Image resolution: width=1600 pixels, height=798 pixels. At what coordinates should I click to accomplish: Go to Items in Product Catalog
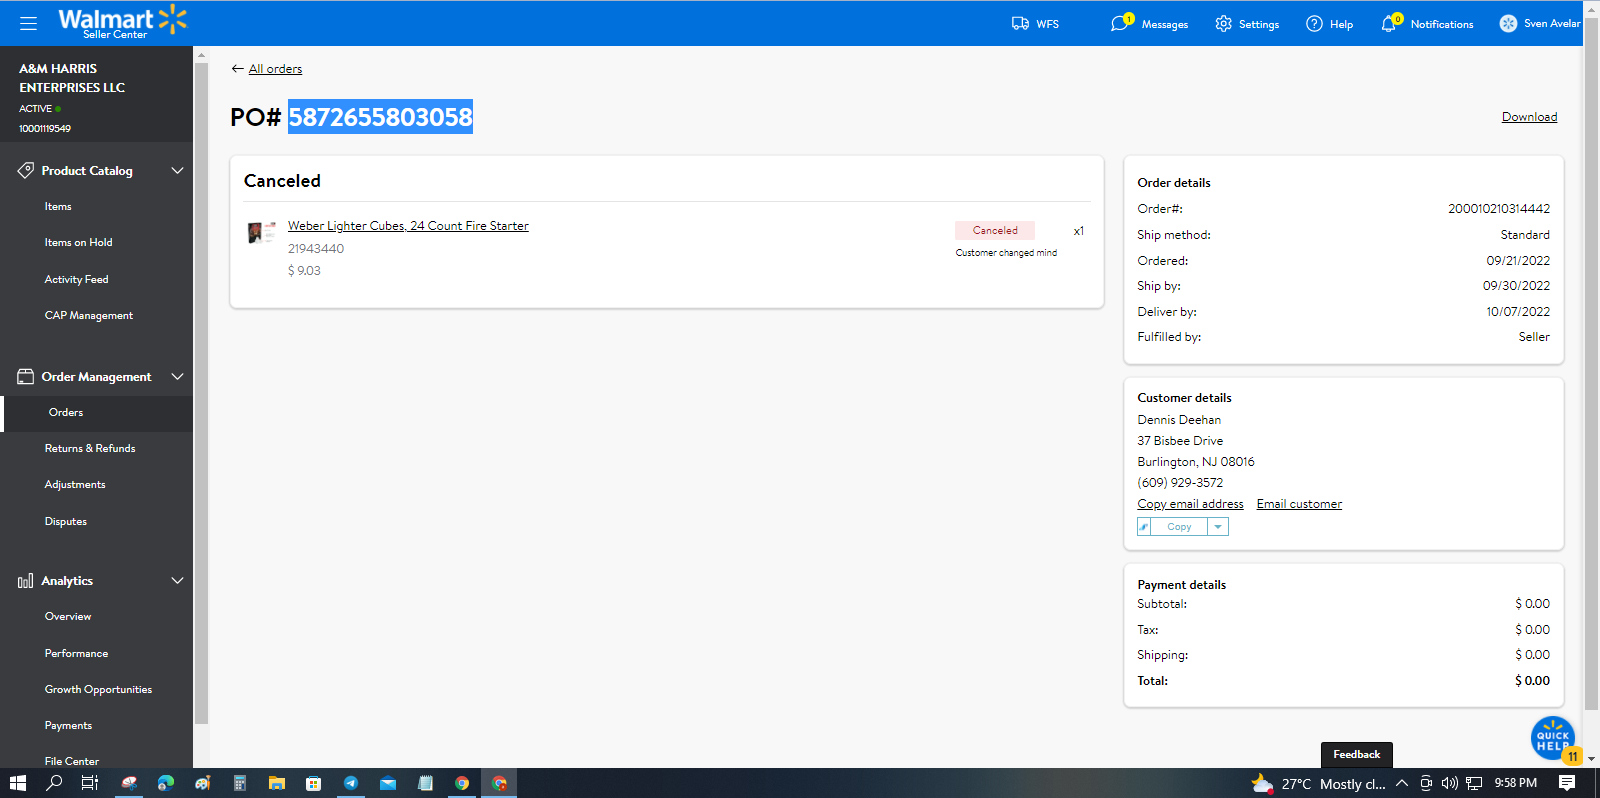[58, 207]
